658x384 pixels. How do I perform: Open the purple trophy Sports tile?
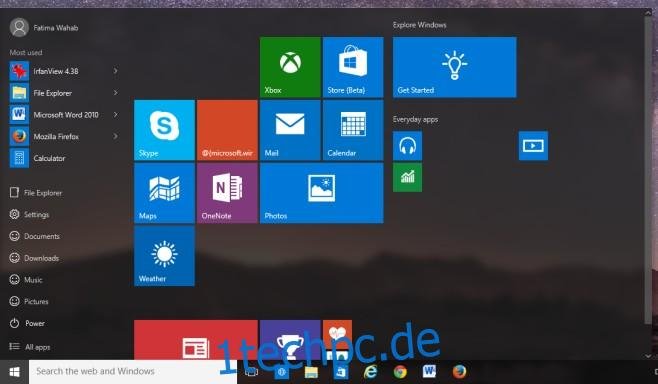click(x=290, y=340)
